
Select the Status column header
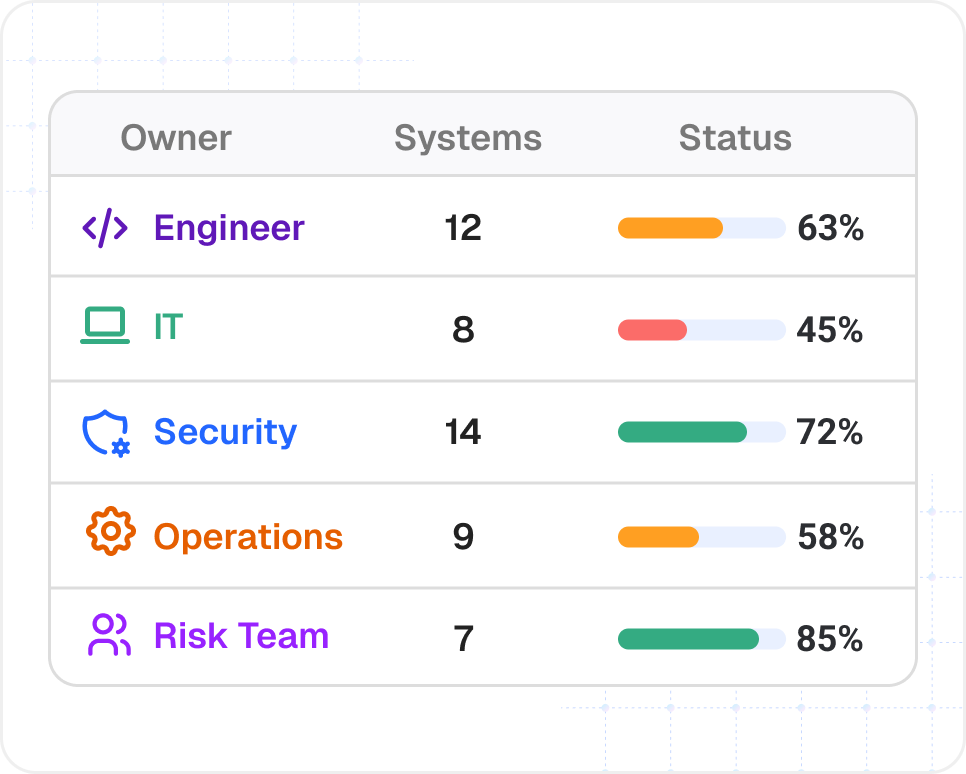pos(735,137)
